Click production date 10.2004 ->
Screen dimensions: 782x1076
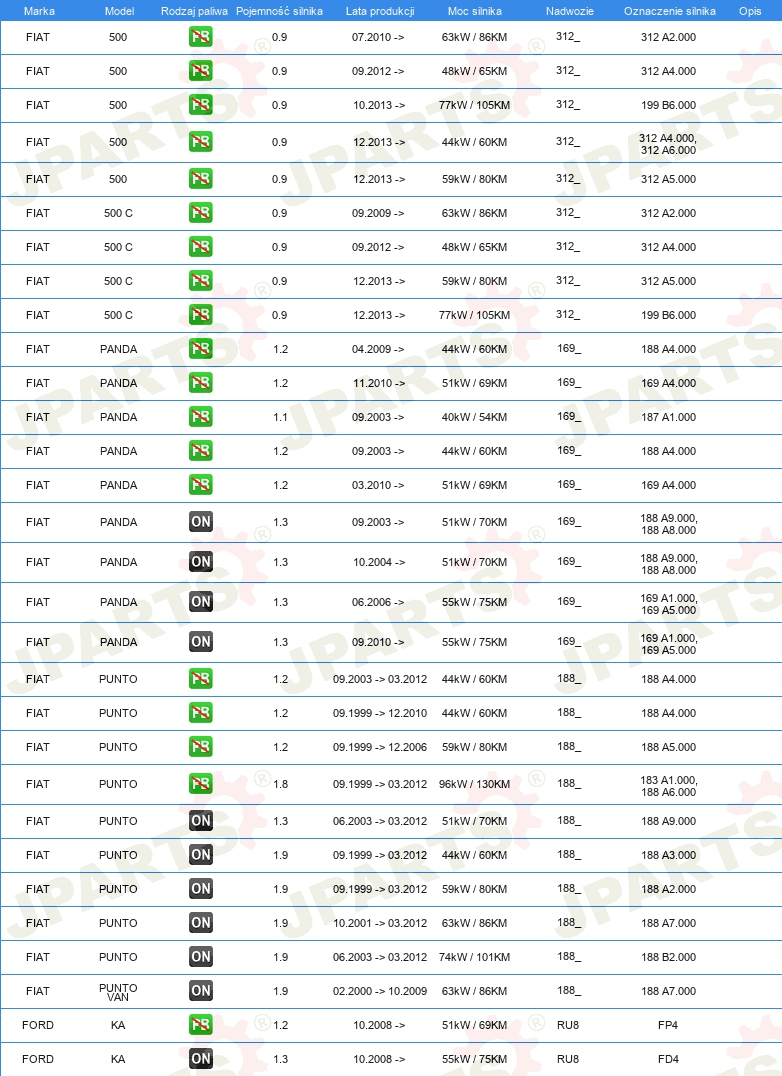[379, 562]
